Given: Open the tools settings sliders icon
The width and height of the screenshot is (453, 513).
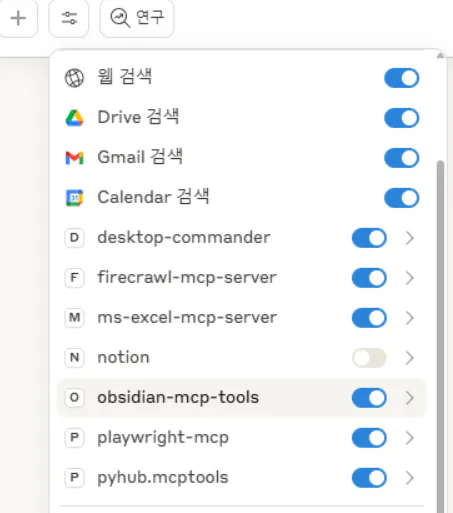Looking at the screenshot, I should [x=69, y=18].
